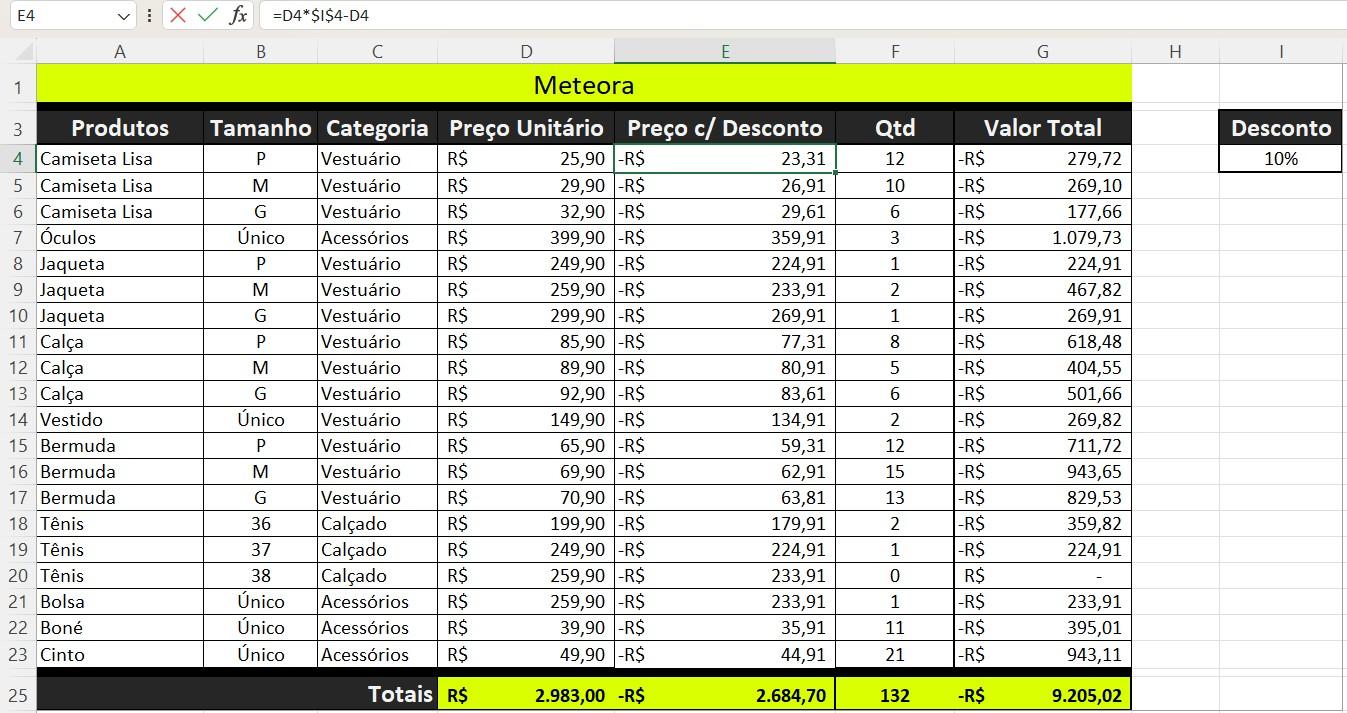1347x713 pixels.
Task: Select the Boné product cell
Action: point(120,627)
